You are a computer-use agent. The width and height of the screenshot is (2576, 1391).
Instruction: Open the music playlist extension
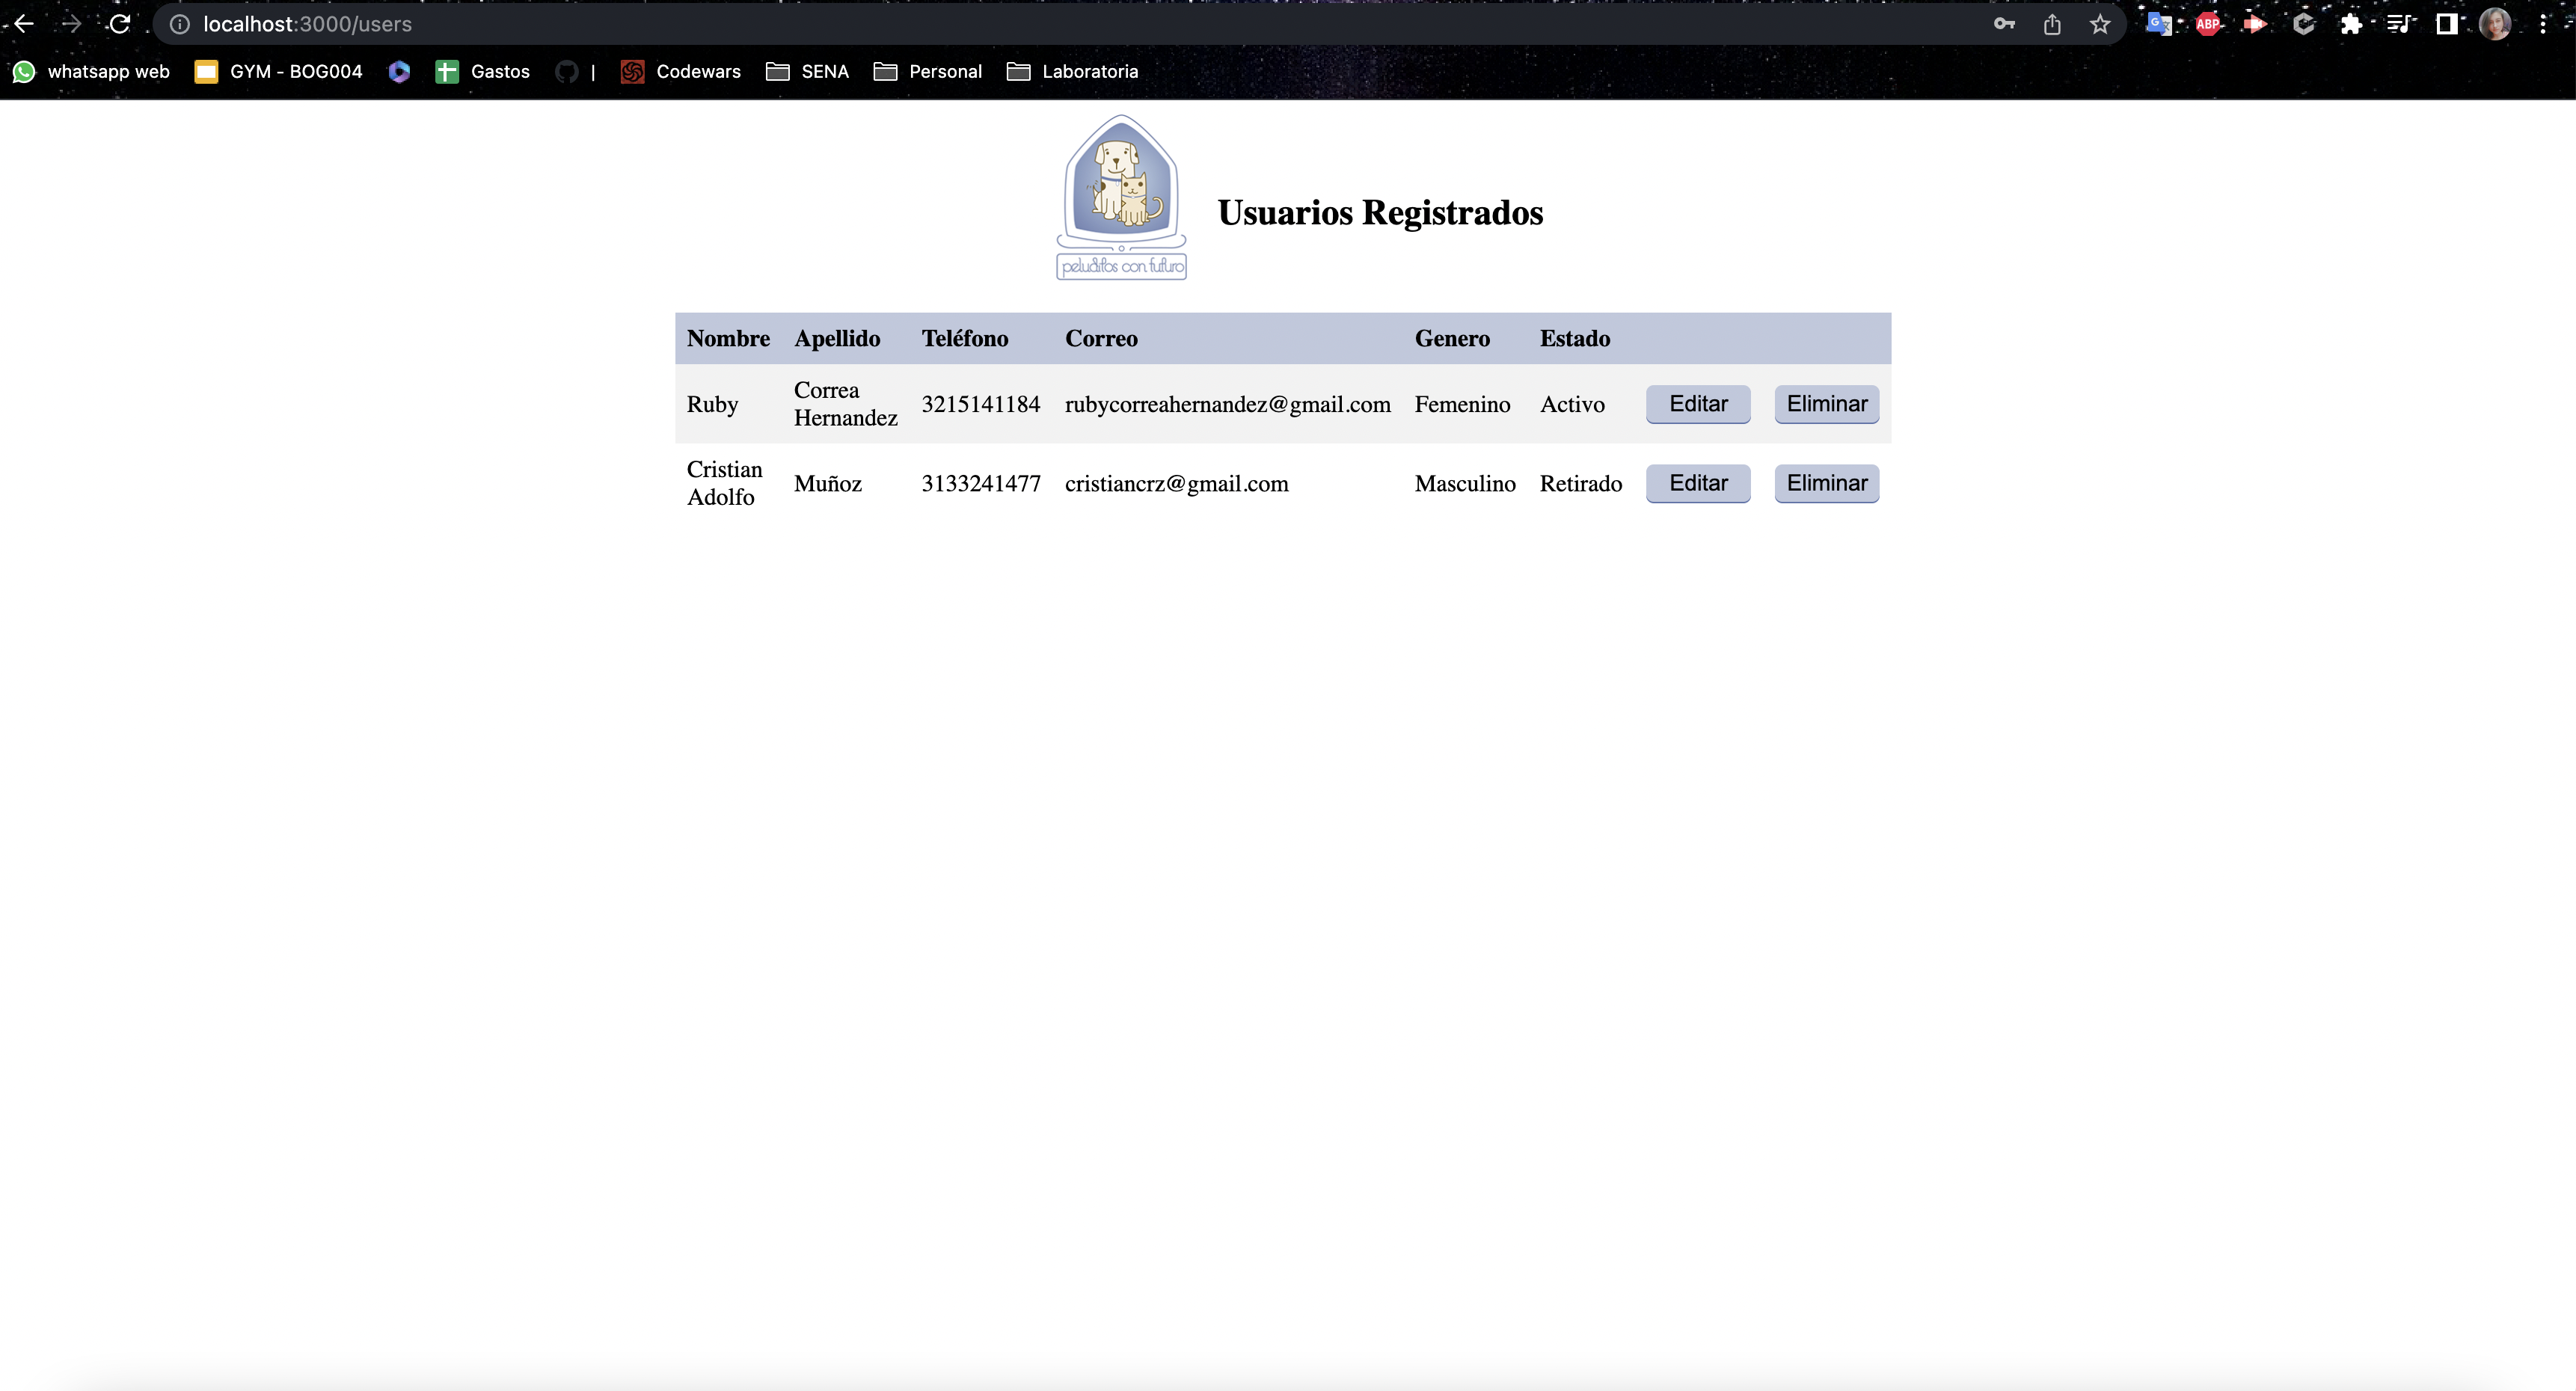[x=2402, y=23]
